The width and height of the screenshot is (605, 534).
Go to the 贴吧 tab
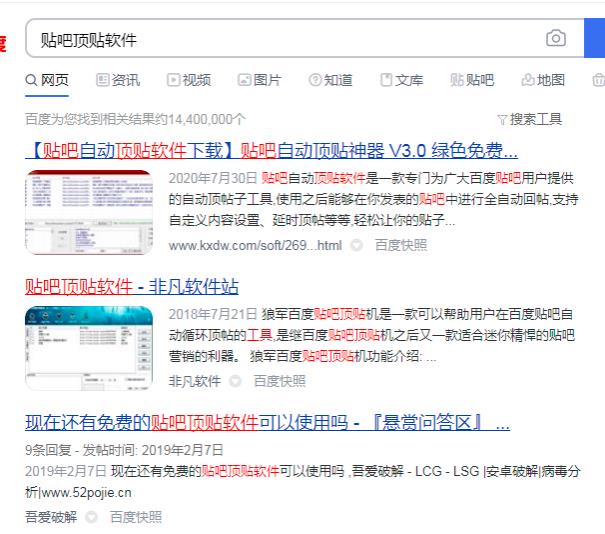(472, 80)
